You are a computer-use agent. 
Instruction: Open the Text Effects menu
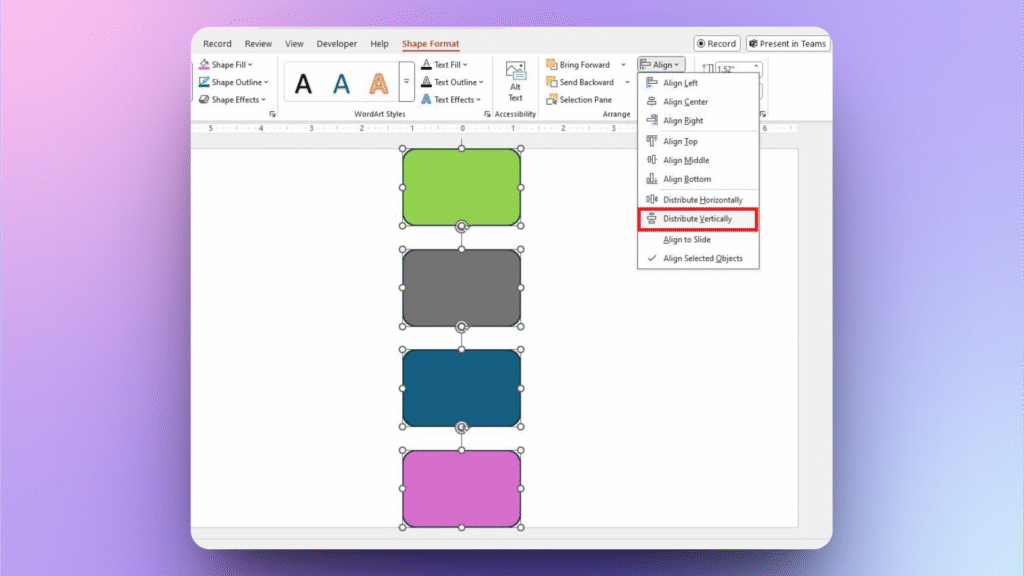point(452,99)
